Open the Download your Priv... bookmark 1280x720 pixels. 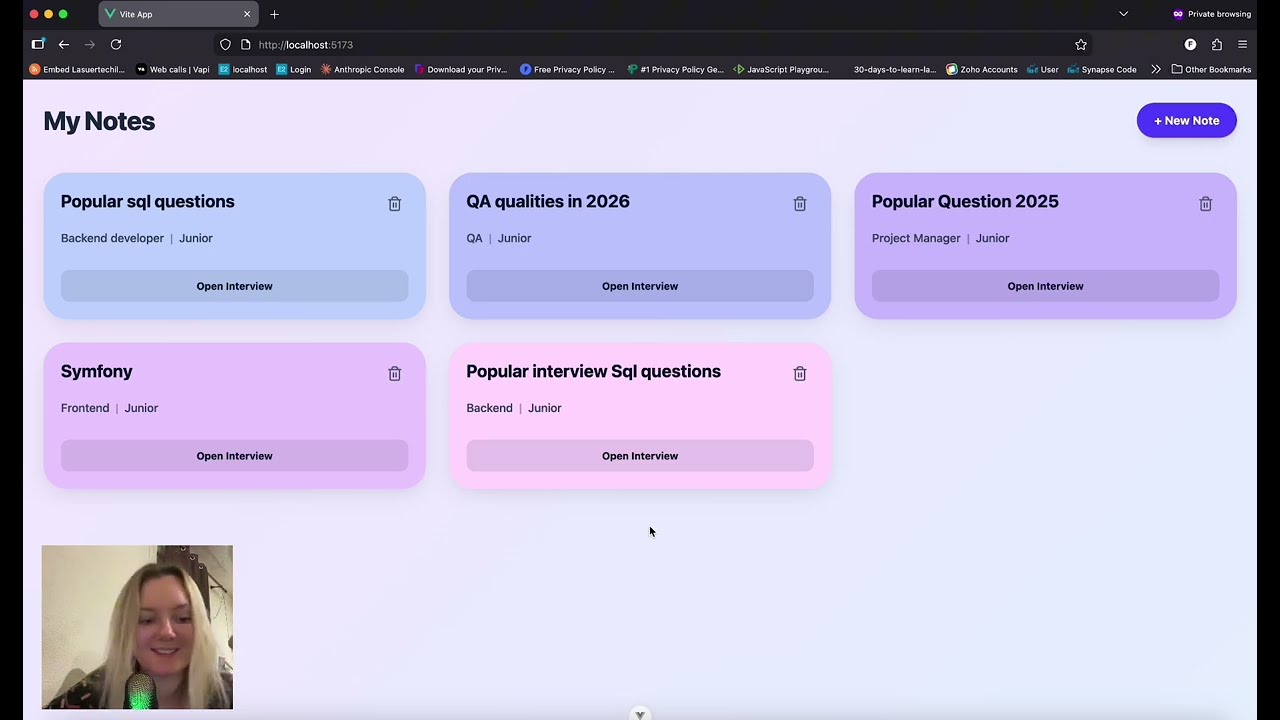point(461,70)
